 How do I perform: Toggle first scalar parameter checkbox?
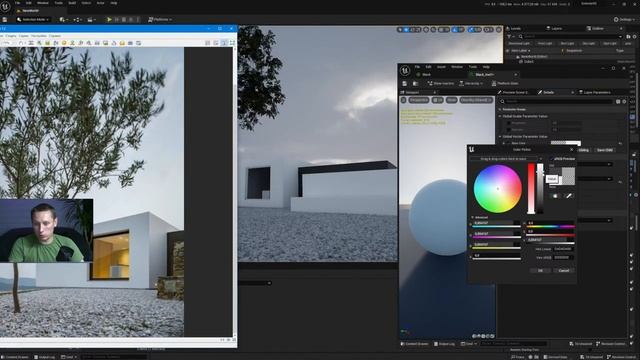pyautogui.click(x=509, y=123)
